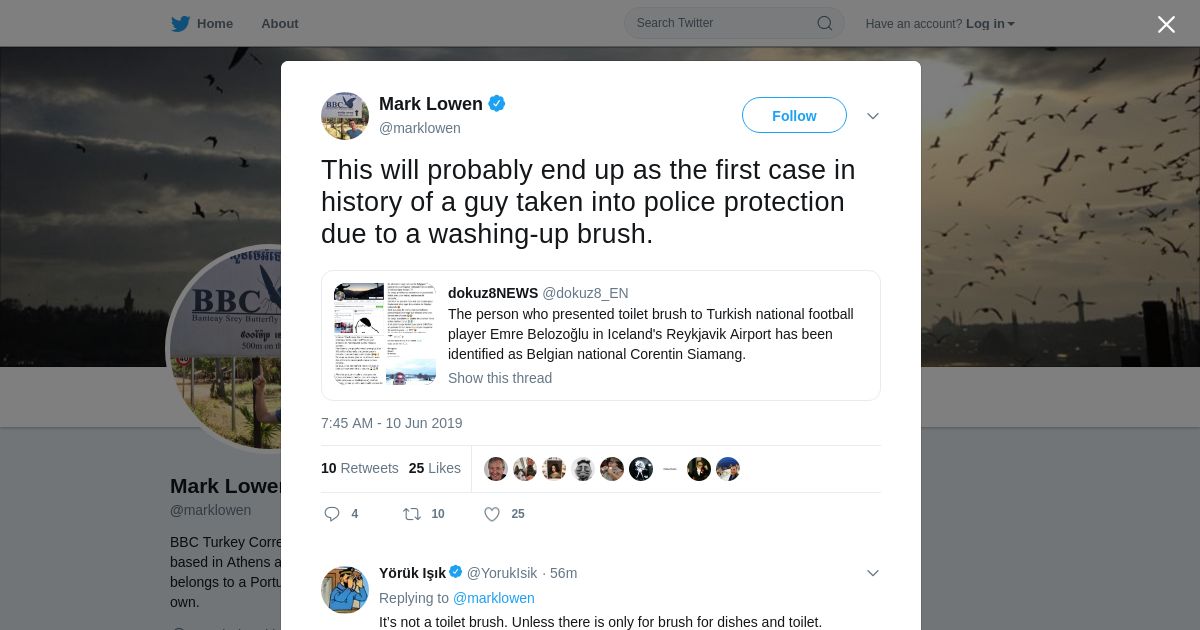Open the dokuz8NEWS quoted tweet thumbnail

[x=385, y=334]
